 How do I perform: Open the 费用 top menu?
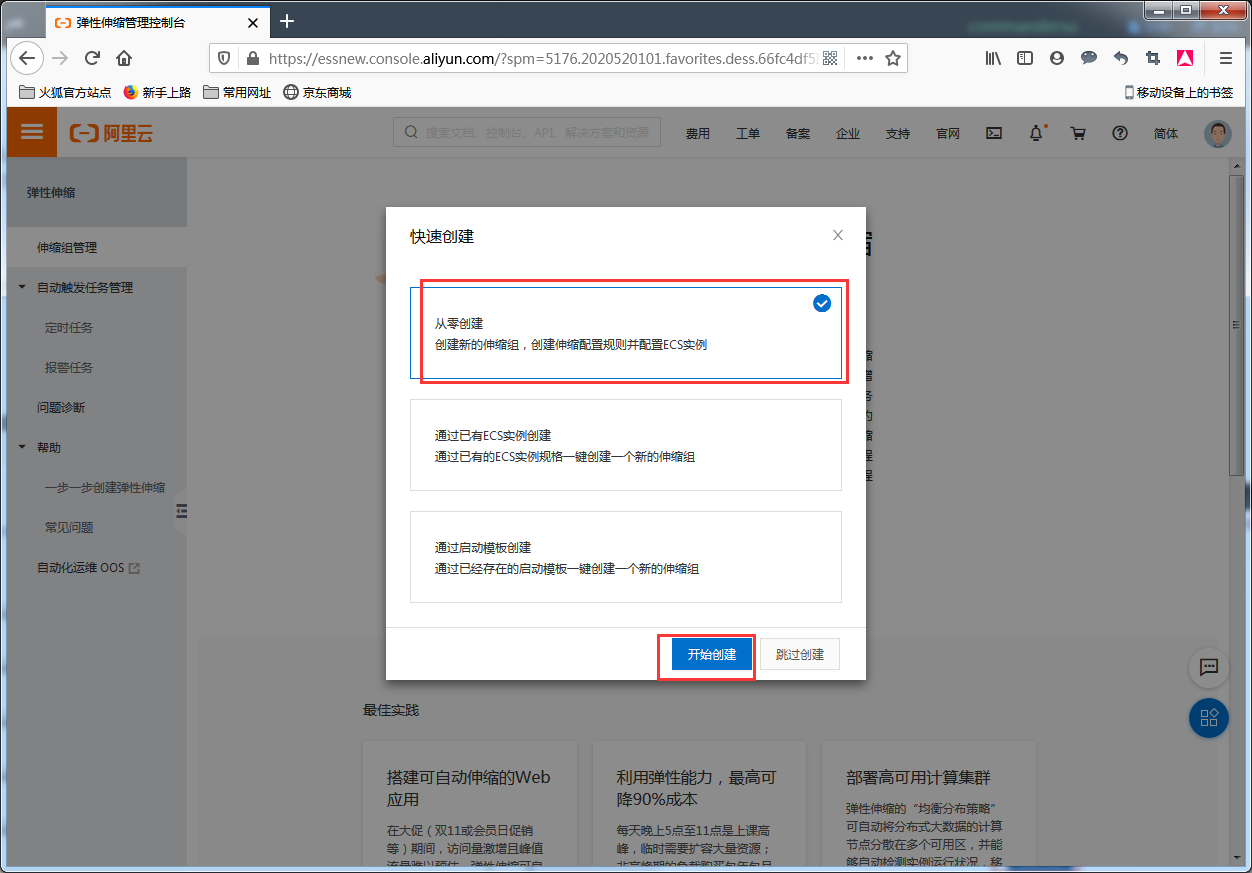[698, 133]
